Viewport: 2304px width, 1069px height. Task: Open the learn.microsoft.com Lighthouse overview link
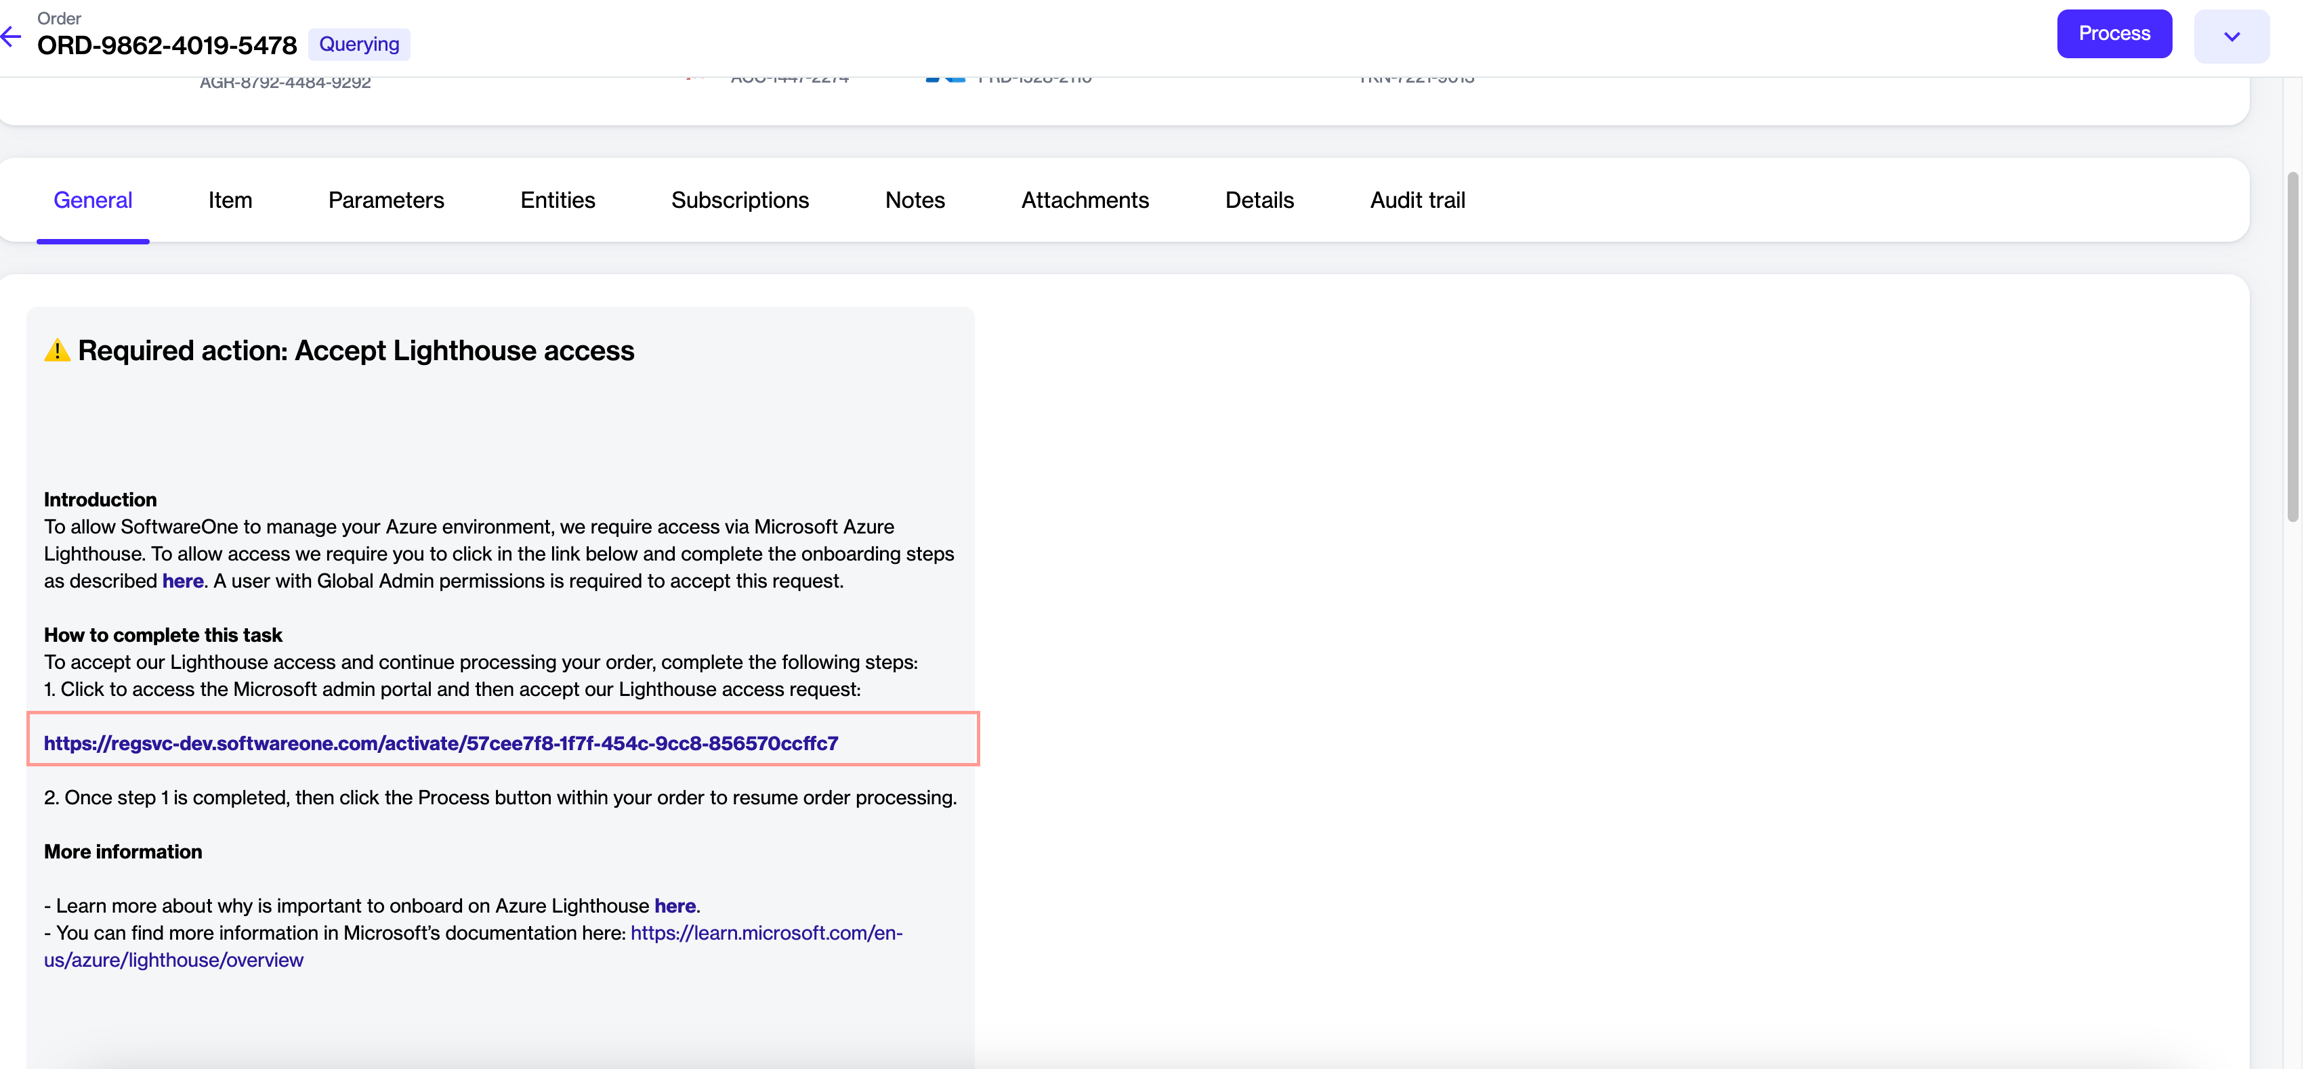point(766,933)
